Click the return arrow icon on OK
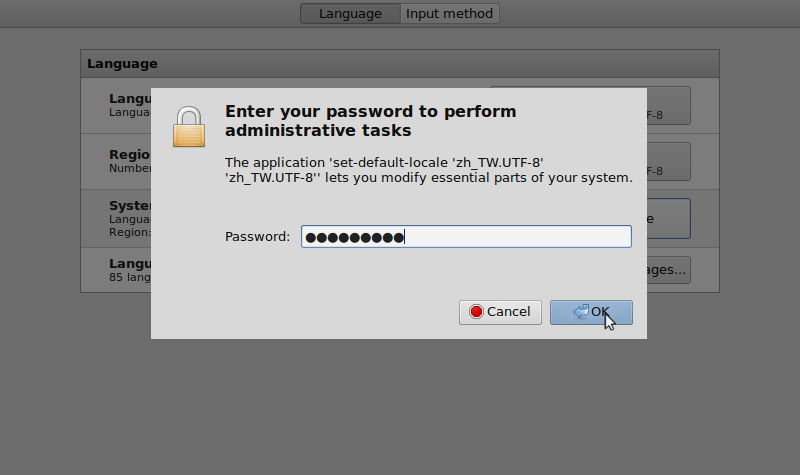800x475 pixels. tap(581, 311)
